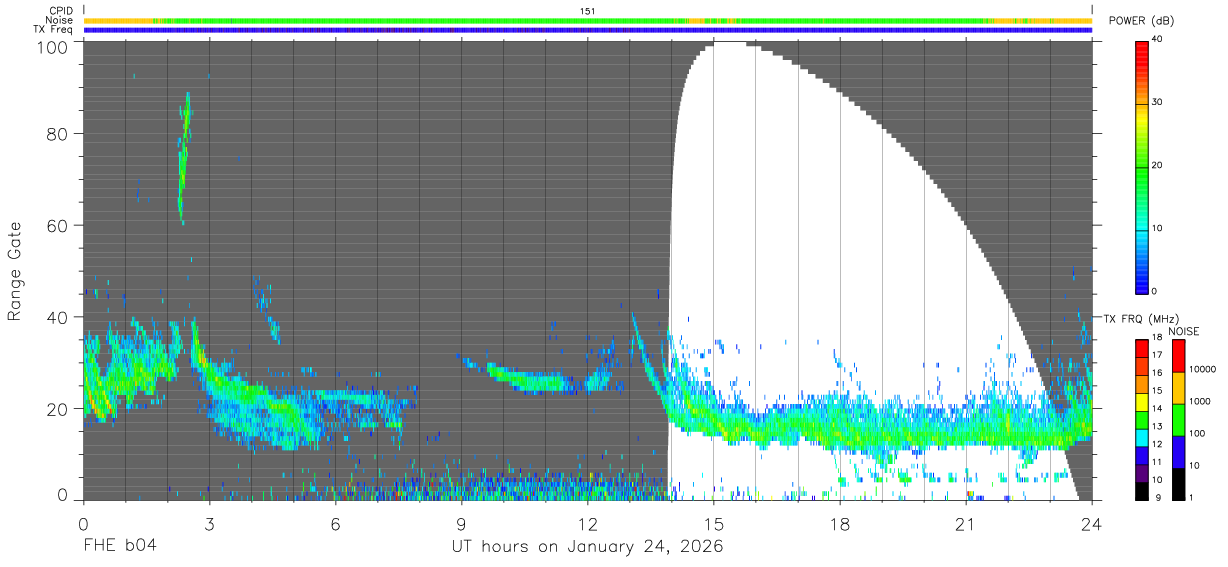Click the TX FRQ (MHz) legend title
The image size is (1228, 567).
1141,319
